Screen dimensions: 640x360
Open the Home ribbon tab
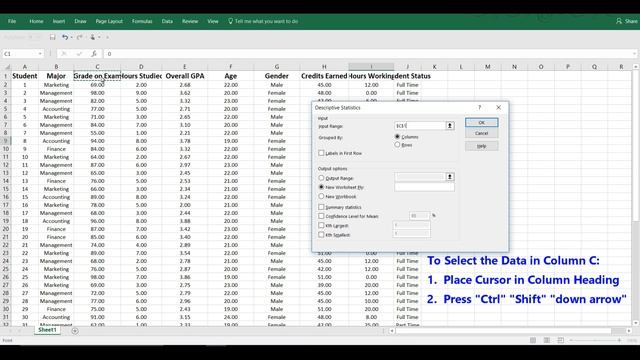36,21
